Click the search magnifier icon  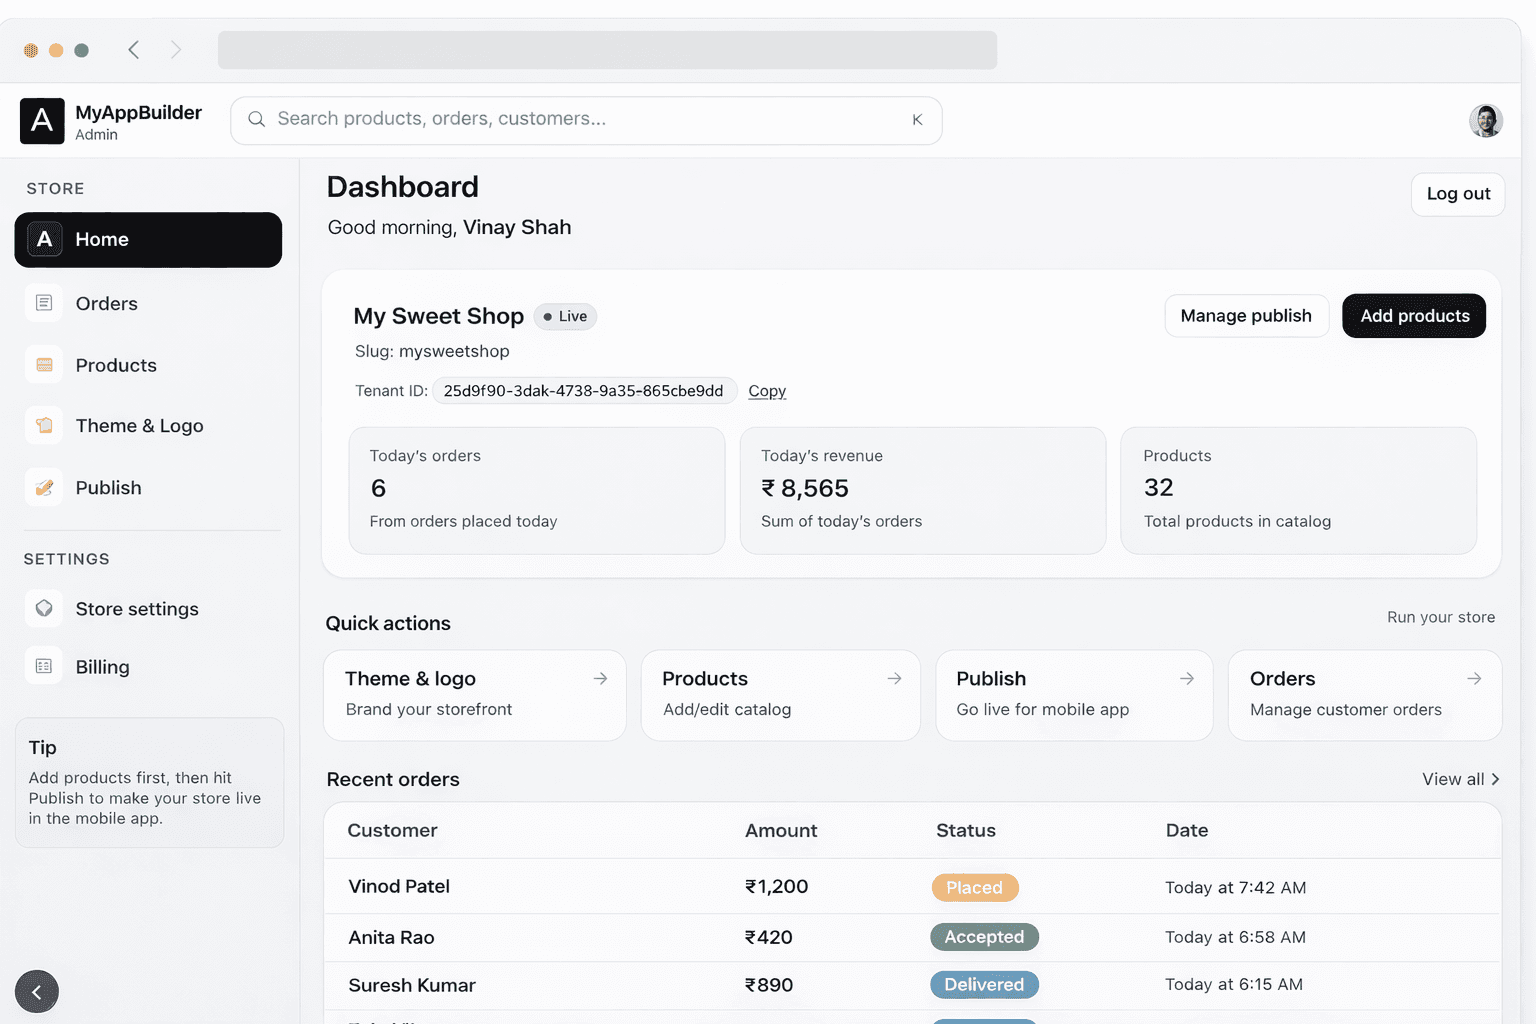click(x=257, y=119)
